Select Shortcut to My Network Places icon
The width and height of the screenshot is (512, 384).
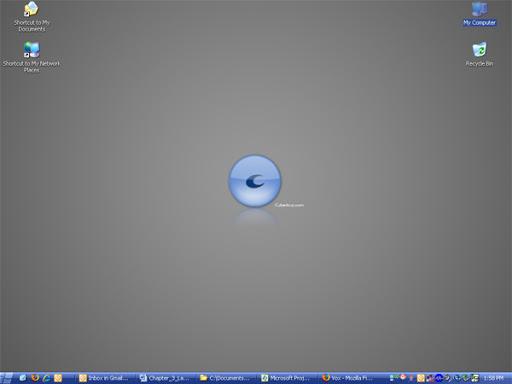pyautogui.click(x=31, y=57)
